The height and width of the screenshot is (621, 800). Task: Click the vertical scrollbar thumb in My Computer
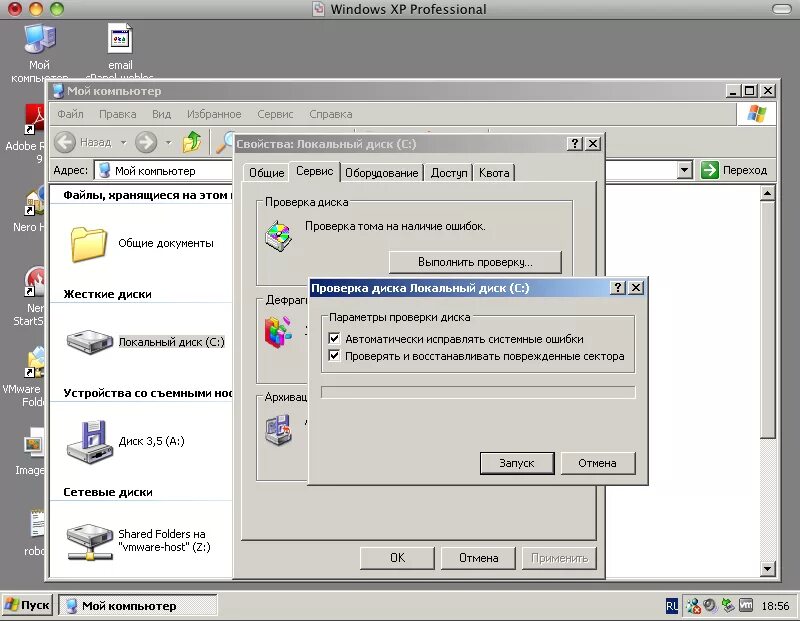click(x=767, y=319)
